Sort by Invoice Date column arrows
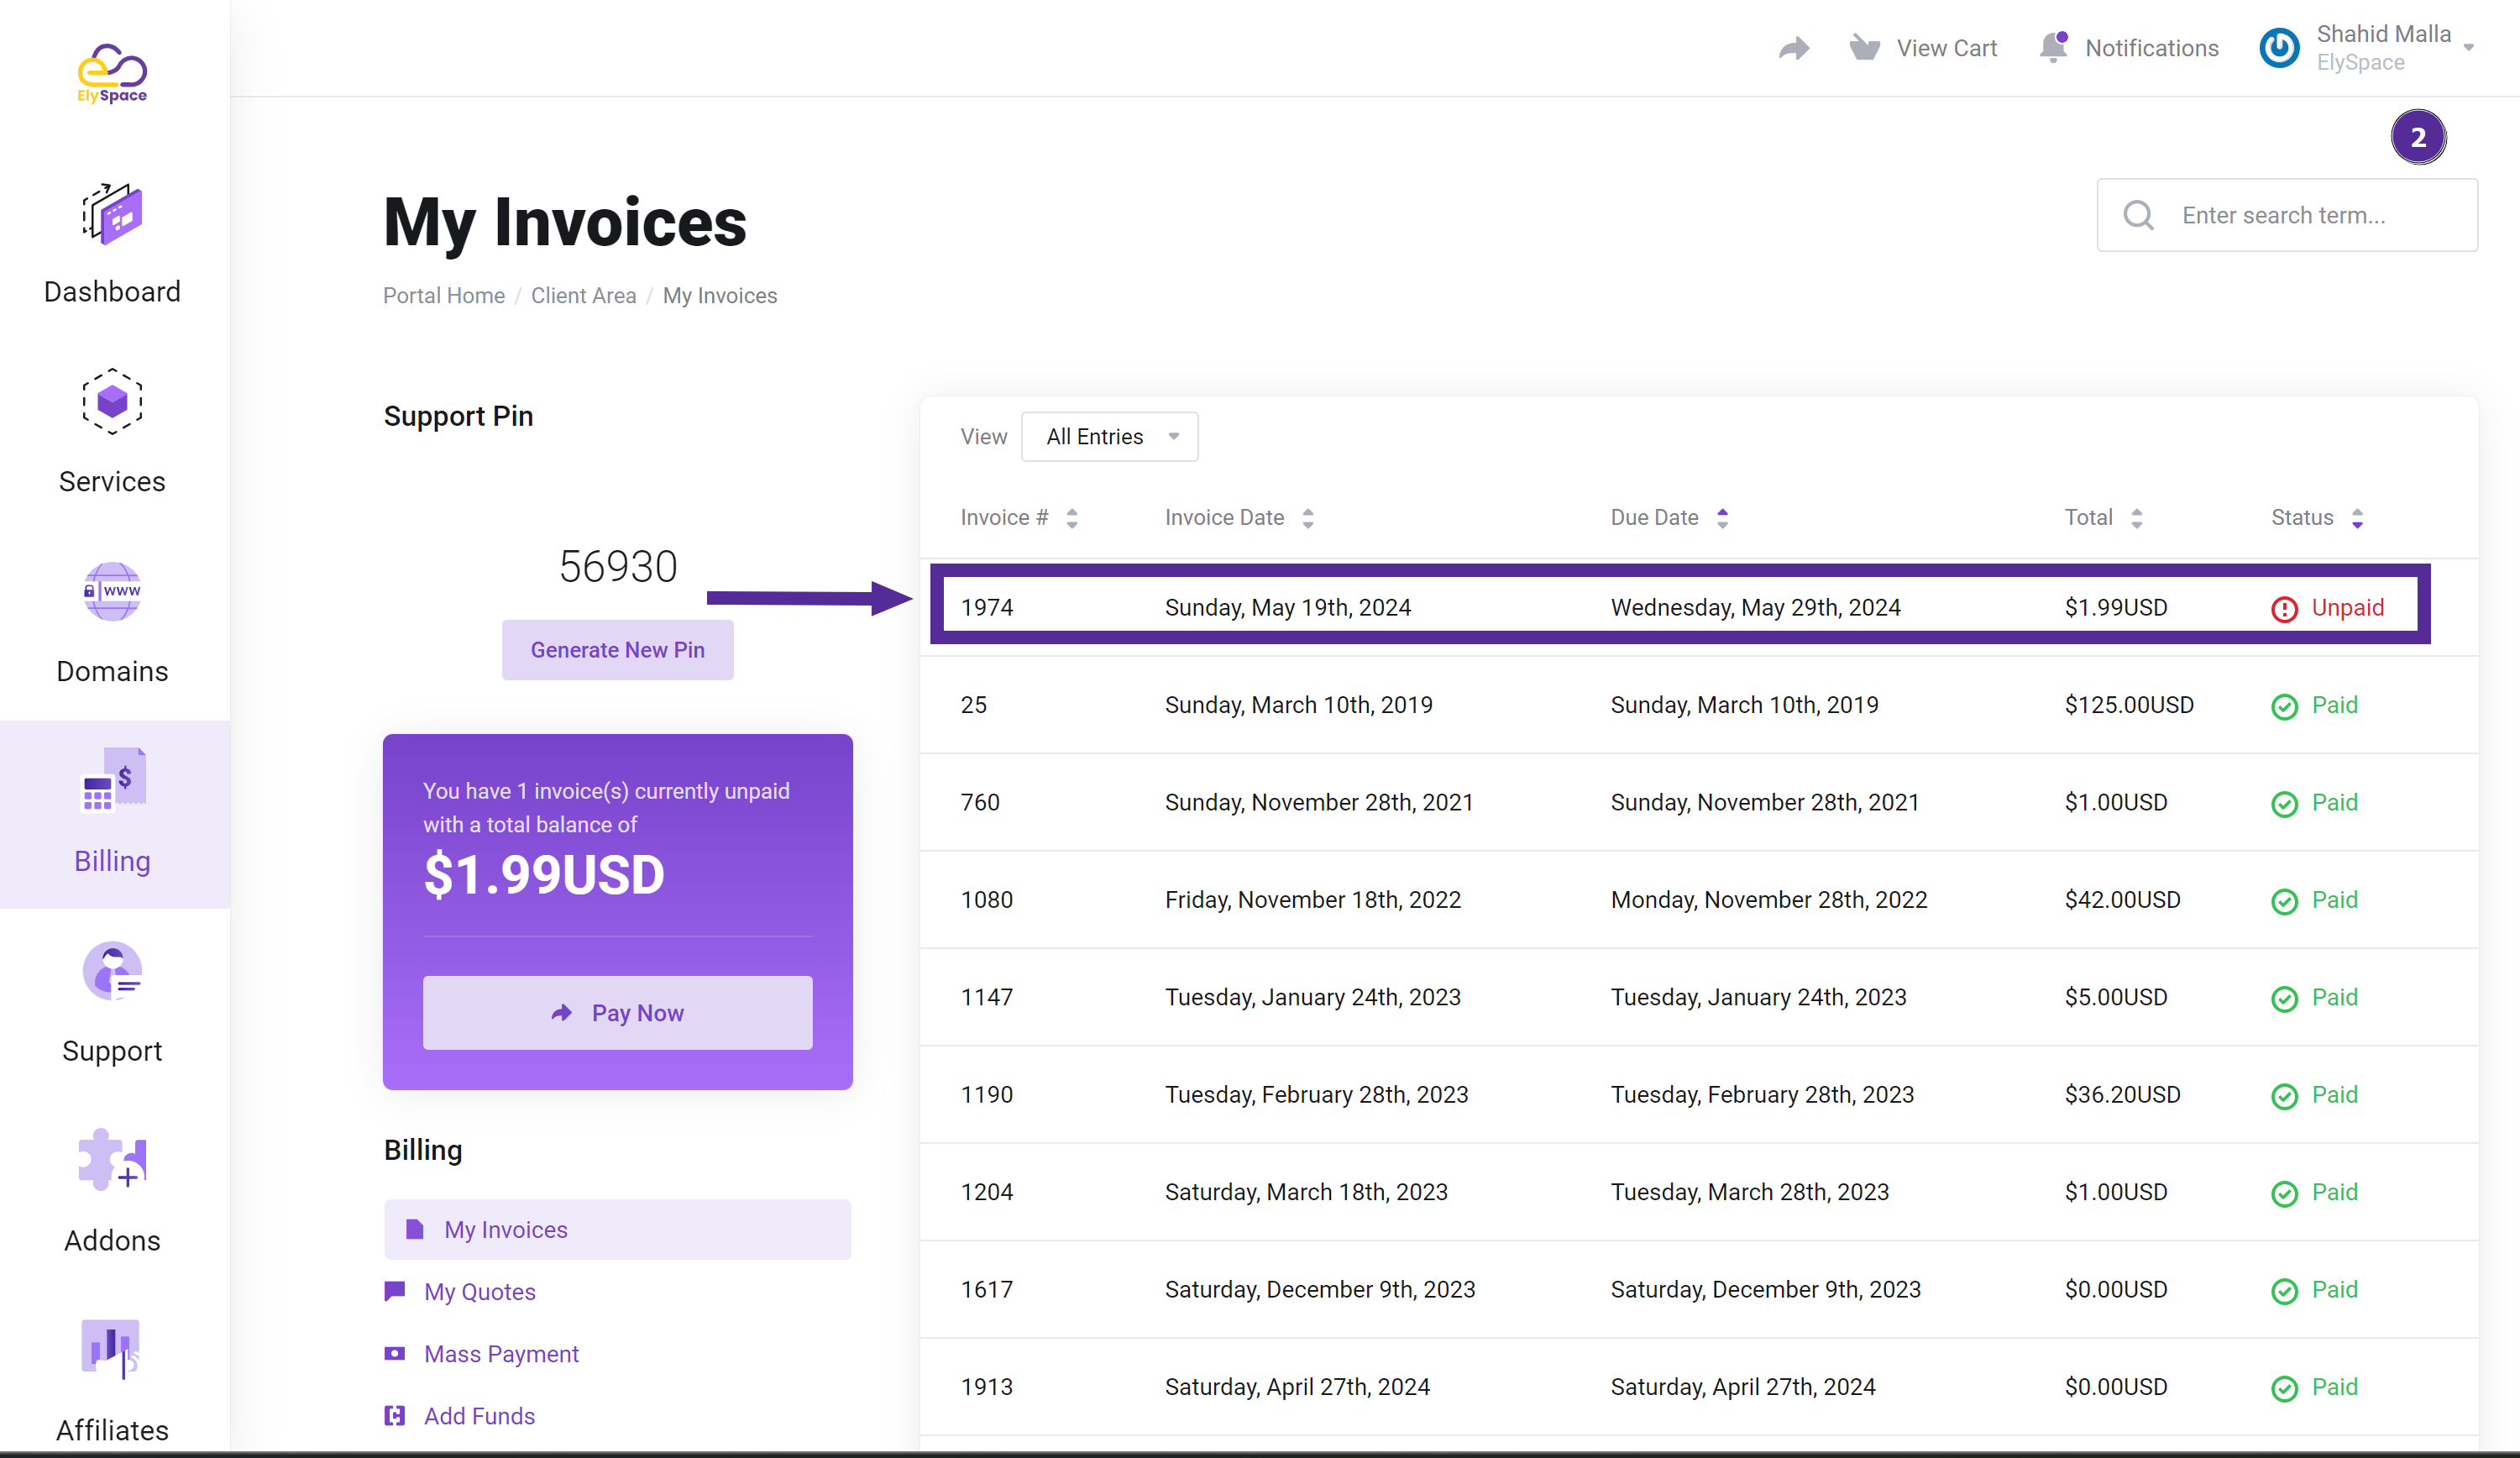 point(1308,518)
